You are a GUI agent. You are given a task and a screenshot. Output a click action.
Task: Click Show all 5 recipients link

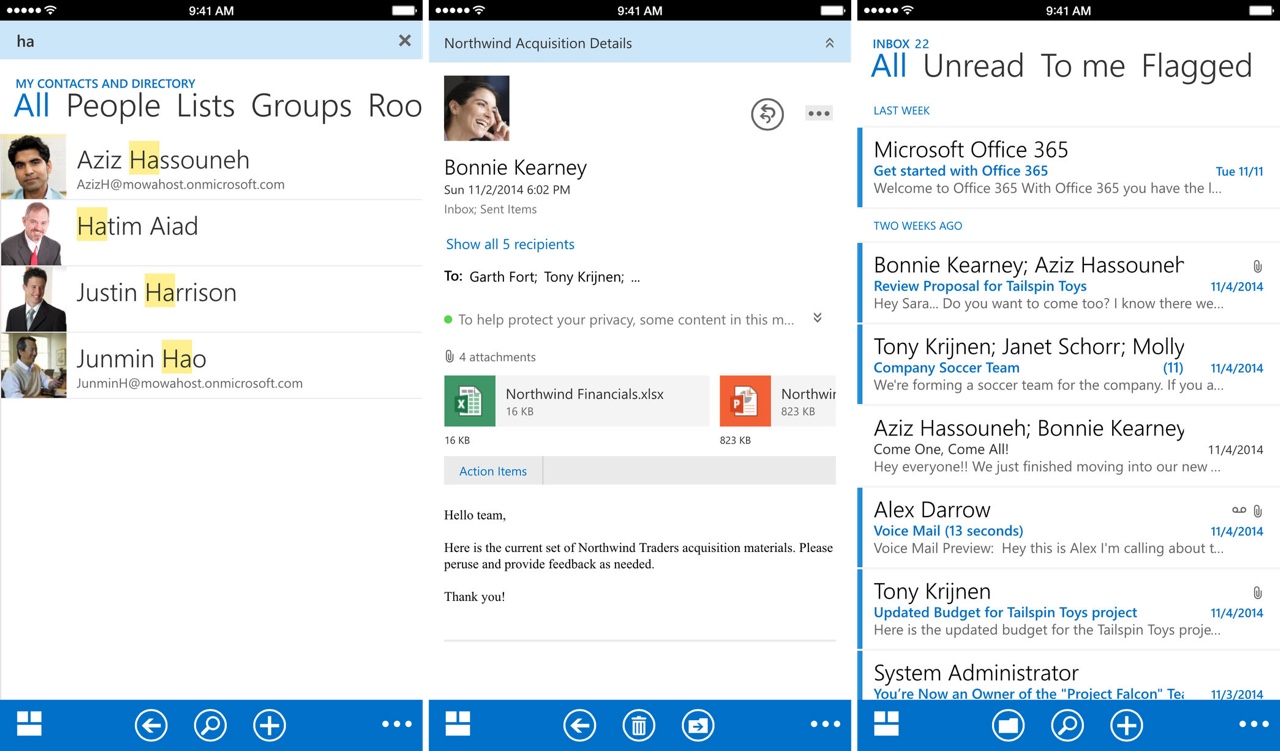click(x=510, y=244)
